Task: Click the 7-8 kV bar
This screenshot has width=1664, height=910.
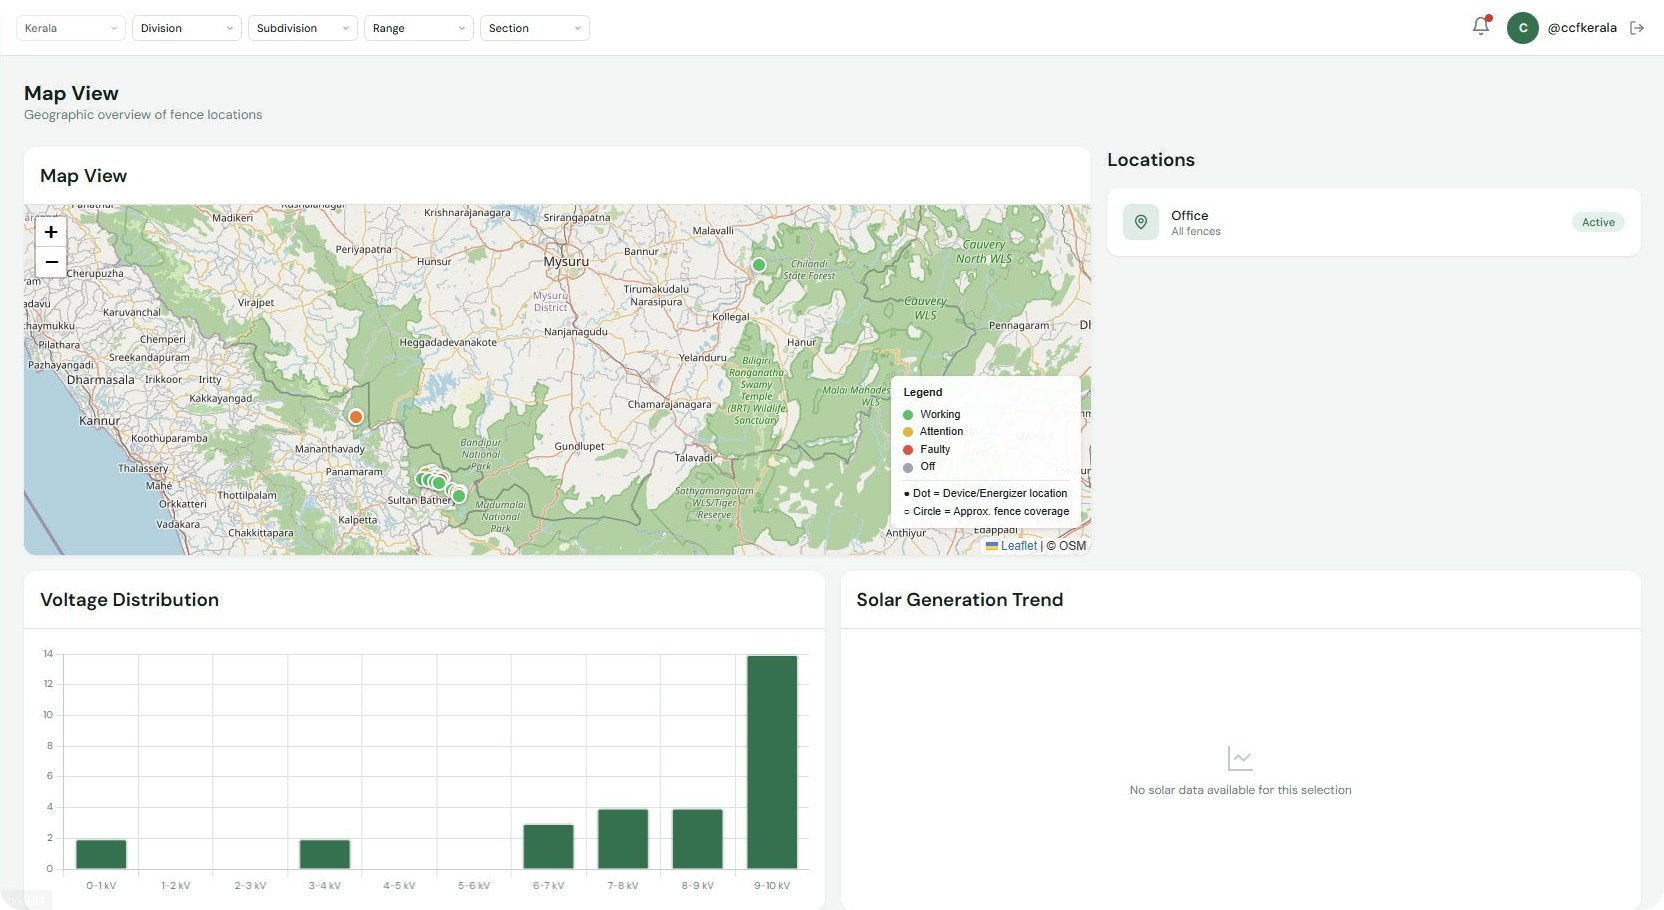Action: tap(623, 839)
